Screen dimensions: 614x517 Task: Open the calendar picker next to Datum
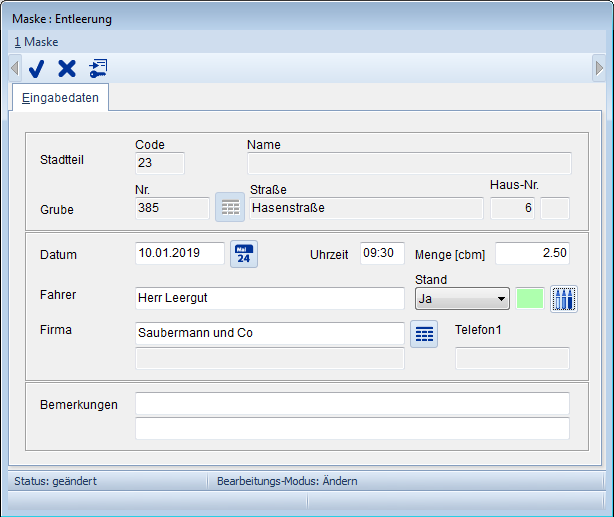pos(244,254)
